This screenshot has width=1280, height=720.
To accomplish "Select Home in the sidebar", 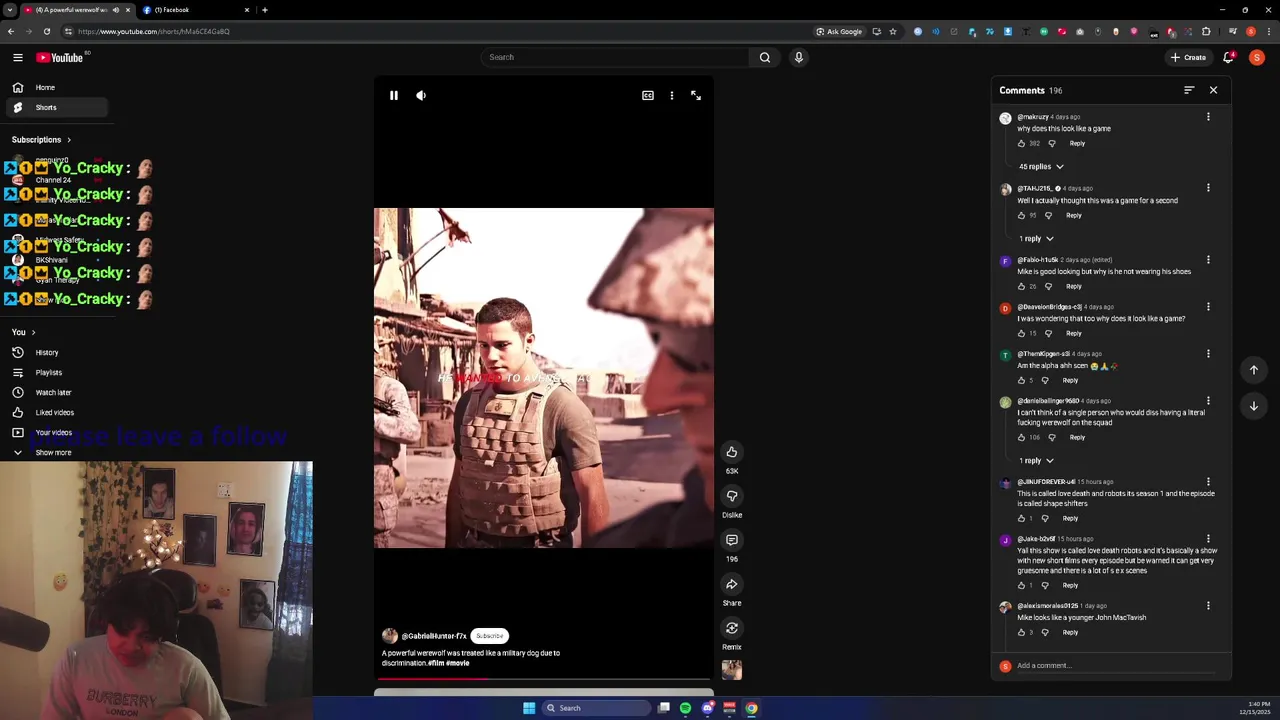I will 56,88.
